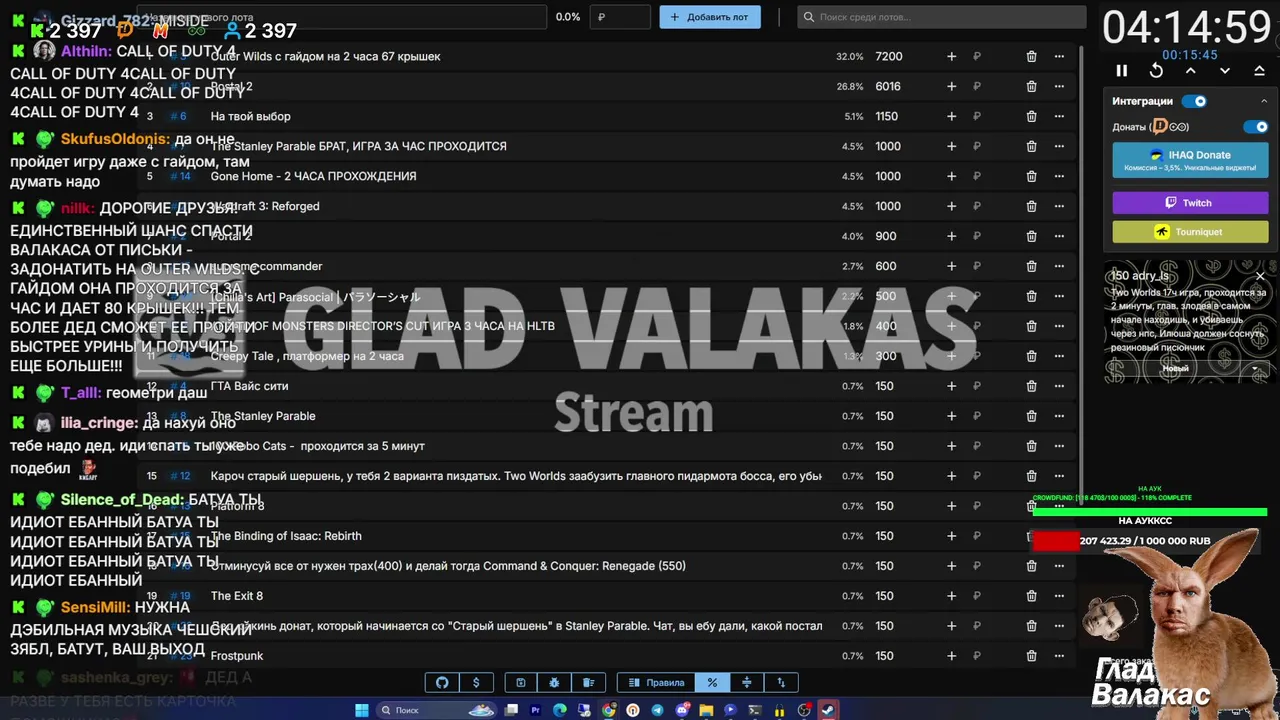1280x720 pixels.
Task: Click the dollar sign toolbar icon
Action: click(x=476, y=683)
